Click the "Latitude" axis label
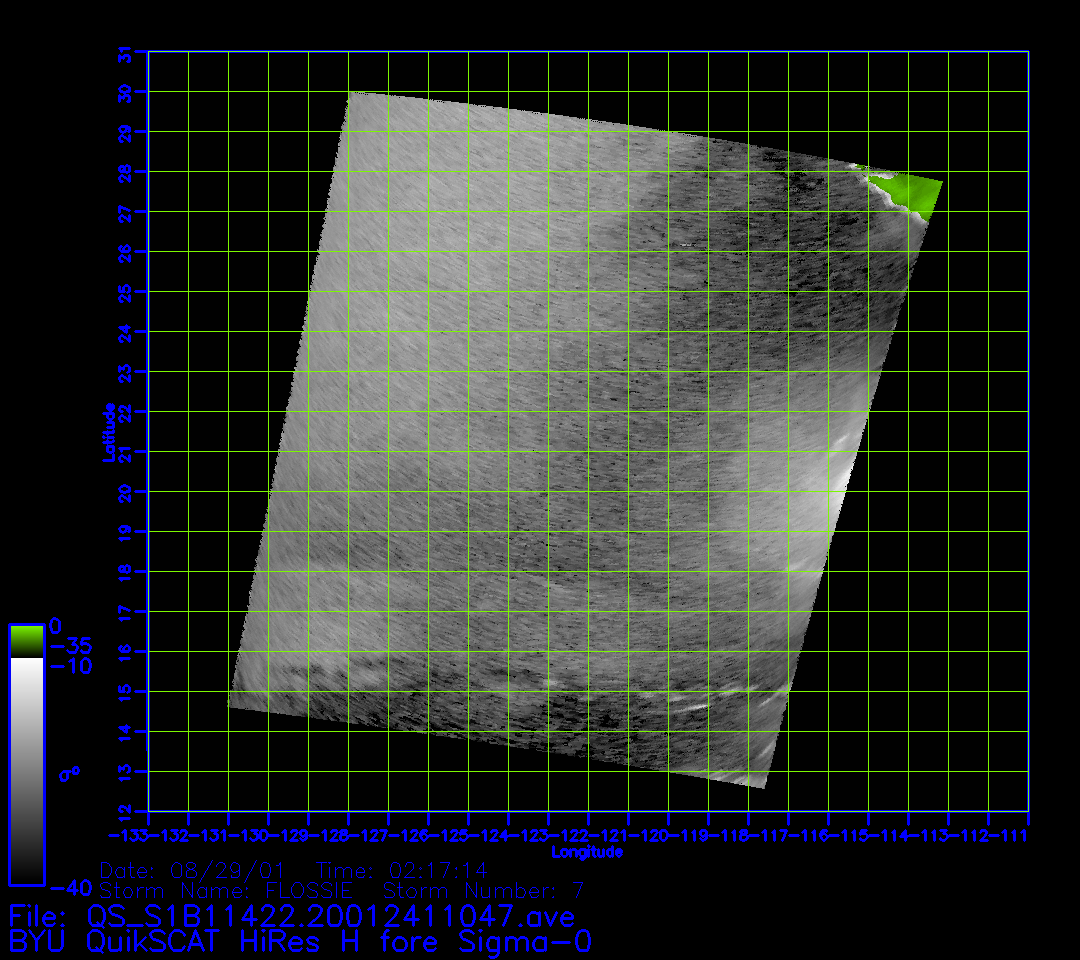This screenshot has width=1080, height=960. (x=107, y=431)
